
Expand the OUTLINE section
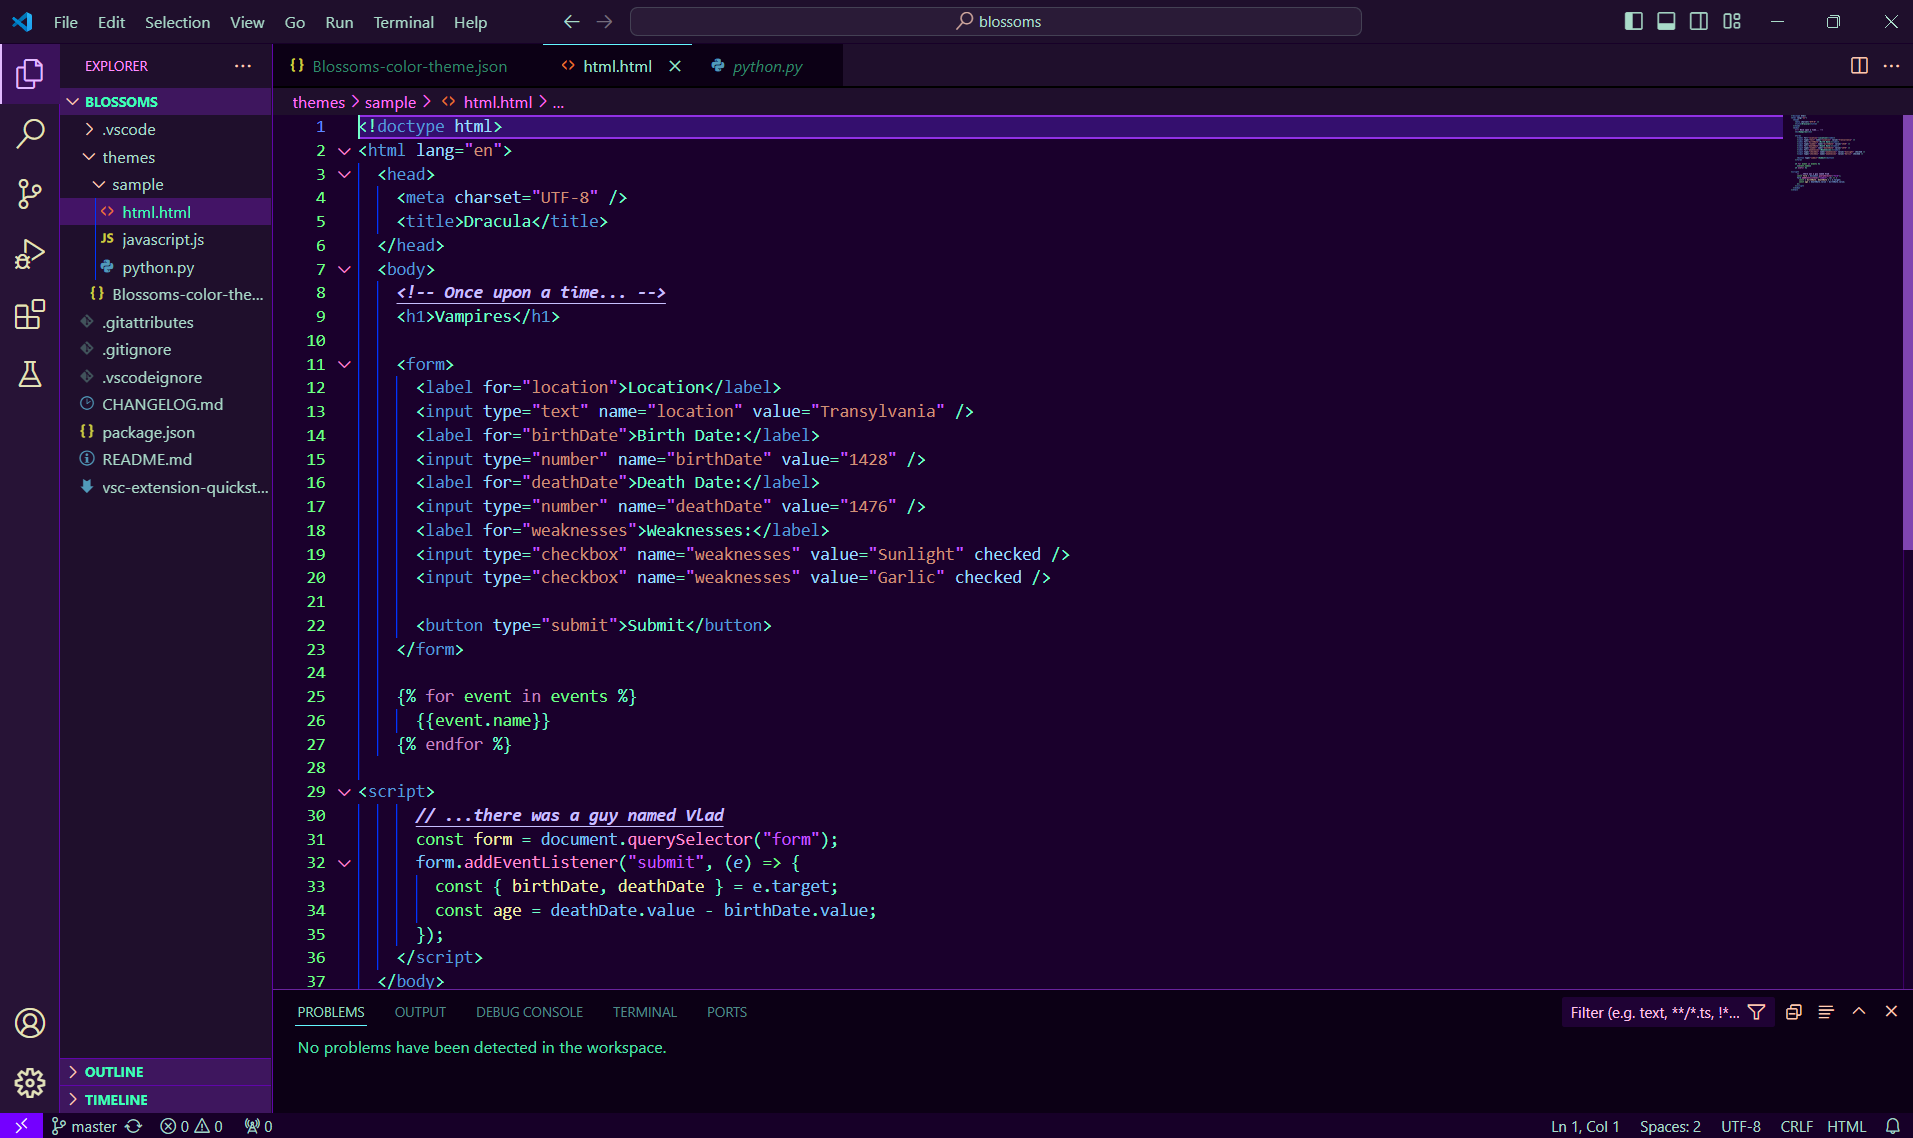pyautogui.click(x=165, y=1072)
